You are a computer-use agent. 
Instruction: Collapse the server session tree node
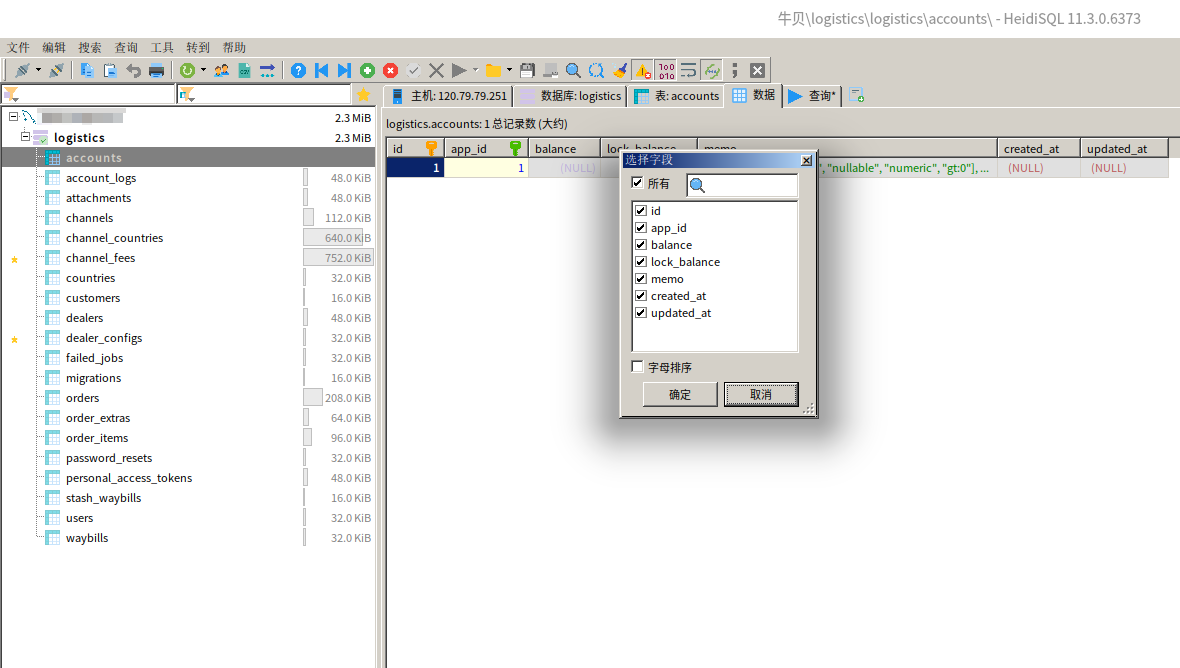[14, 117]
